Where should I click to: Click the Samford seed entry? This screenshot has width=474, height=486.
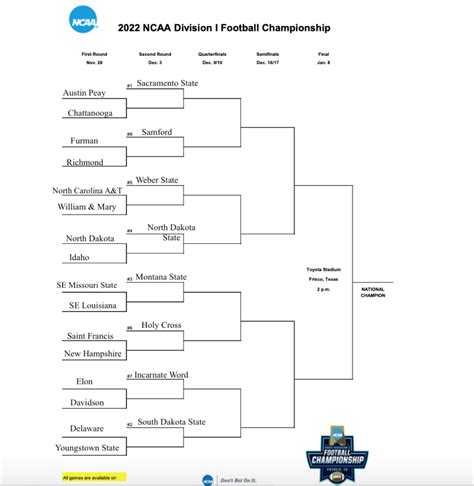coord(157,132)
